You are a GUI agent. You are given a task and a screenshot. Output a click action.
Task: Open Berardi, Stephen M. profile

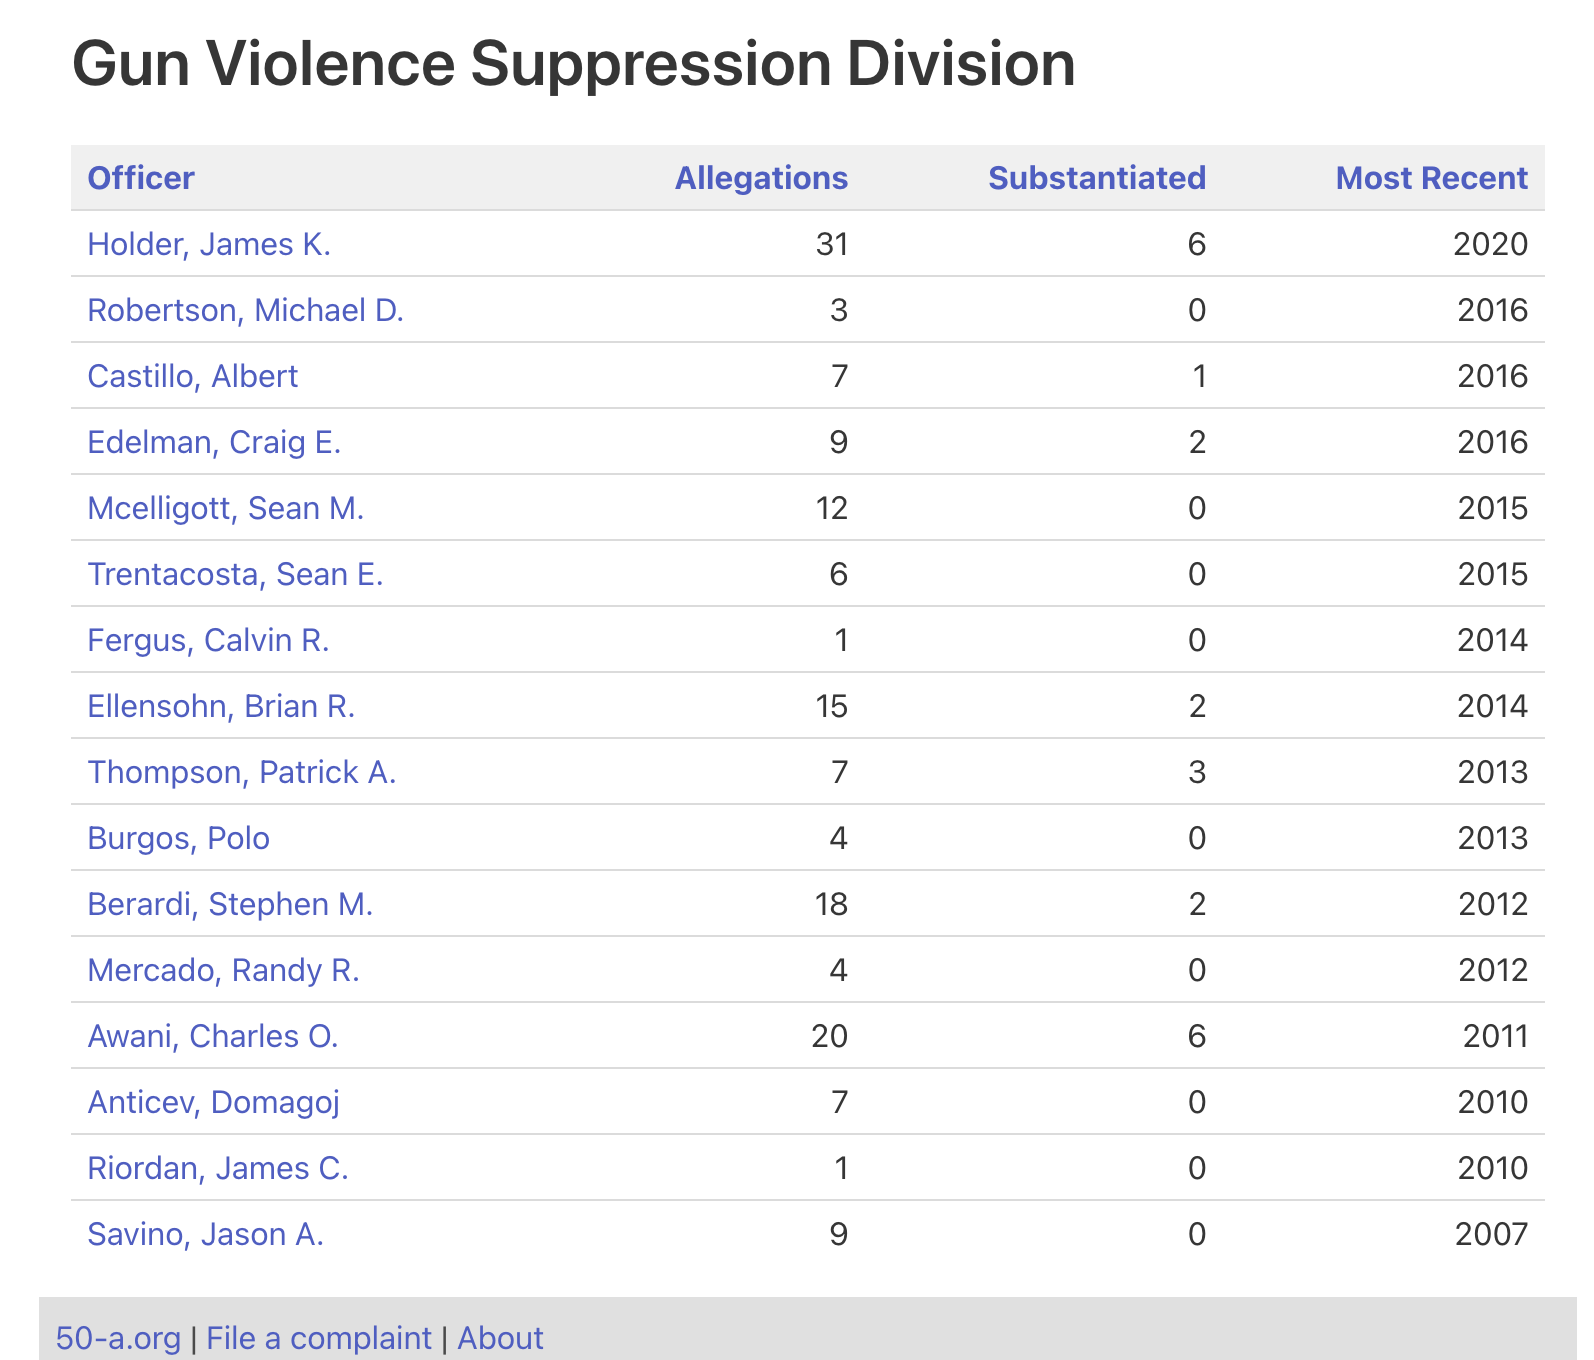click(231, 904)
